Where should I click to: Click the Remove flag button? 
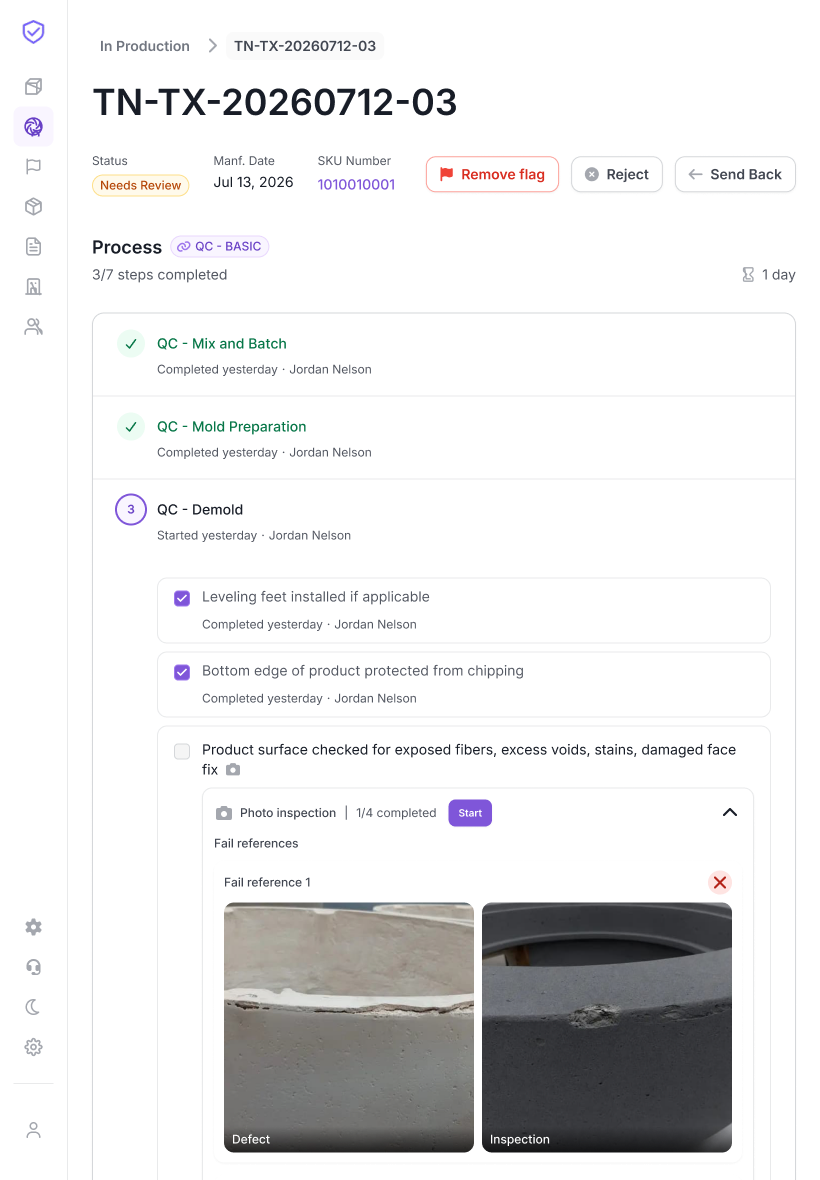click(x=492, y=175)
